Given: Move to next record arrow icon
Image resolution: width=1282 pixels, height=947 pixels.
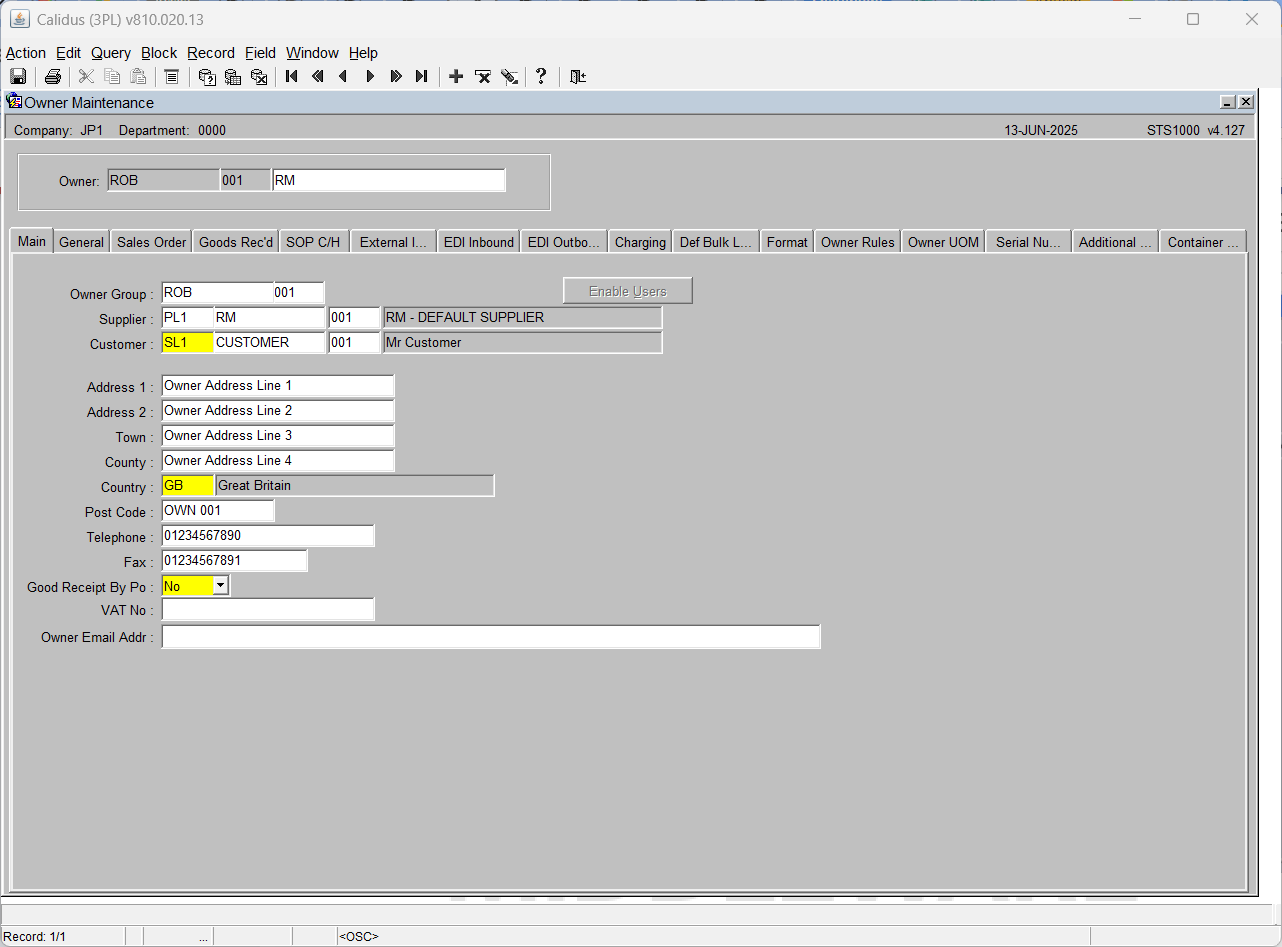Looking at the screenshot, I should click(x=370, y=76).
